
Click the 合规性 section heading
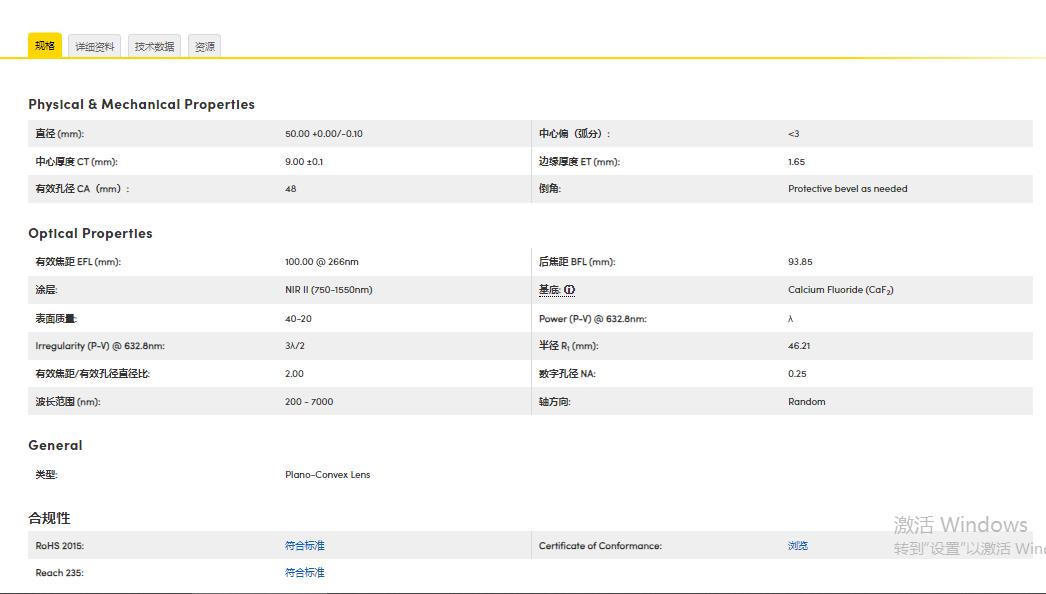49,518
